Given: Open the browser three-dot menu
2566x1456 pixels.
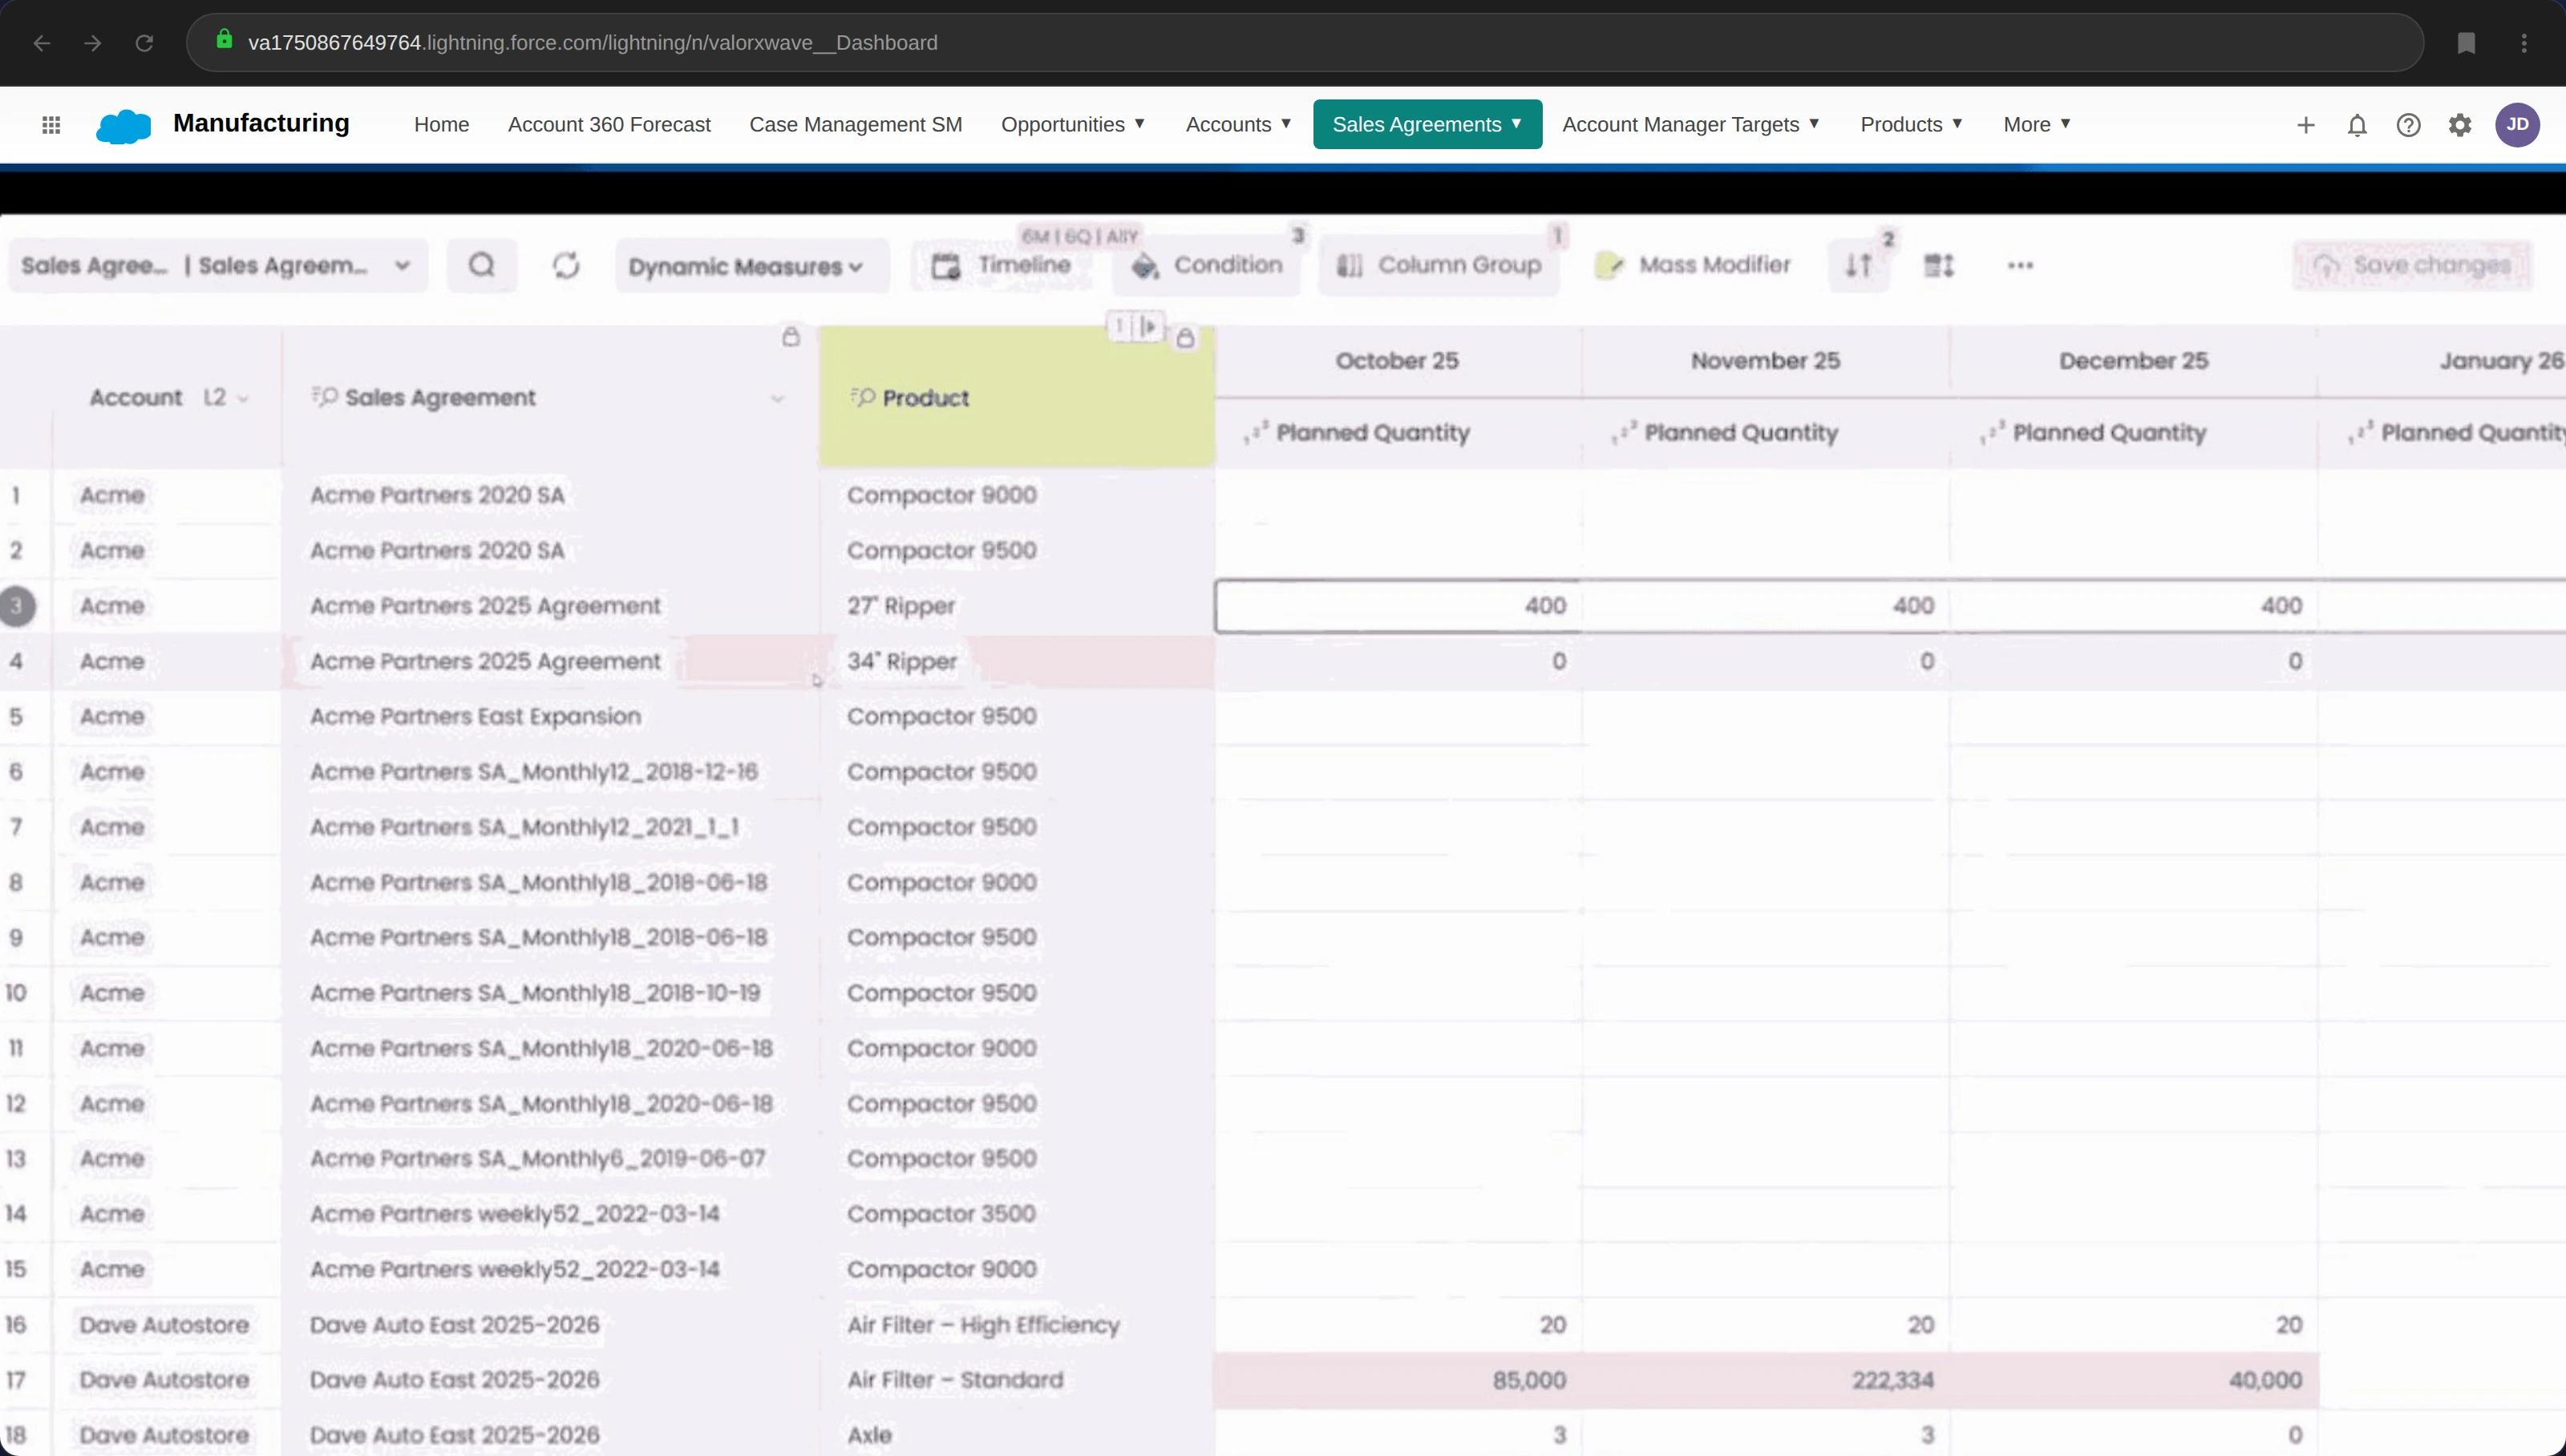Looking at the screenshot, I should click(x=2524, y=43).
